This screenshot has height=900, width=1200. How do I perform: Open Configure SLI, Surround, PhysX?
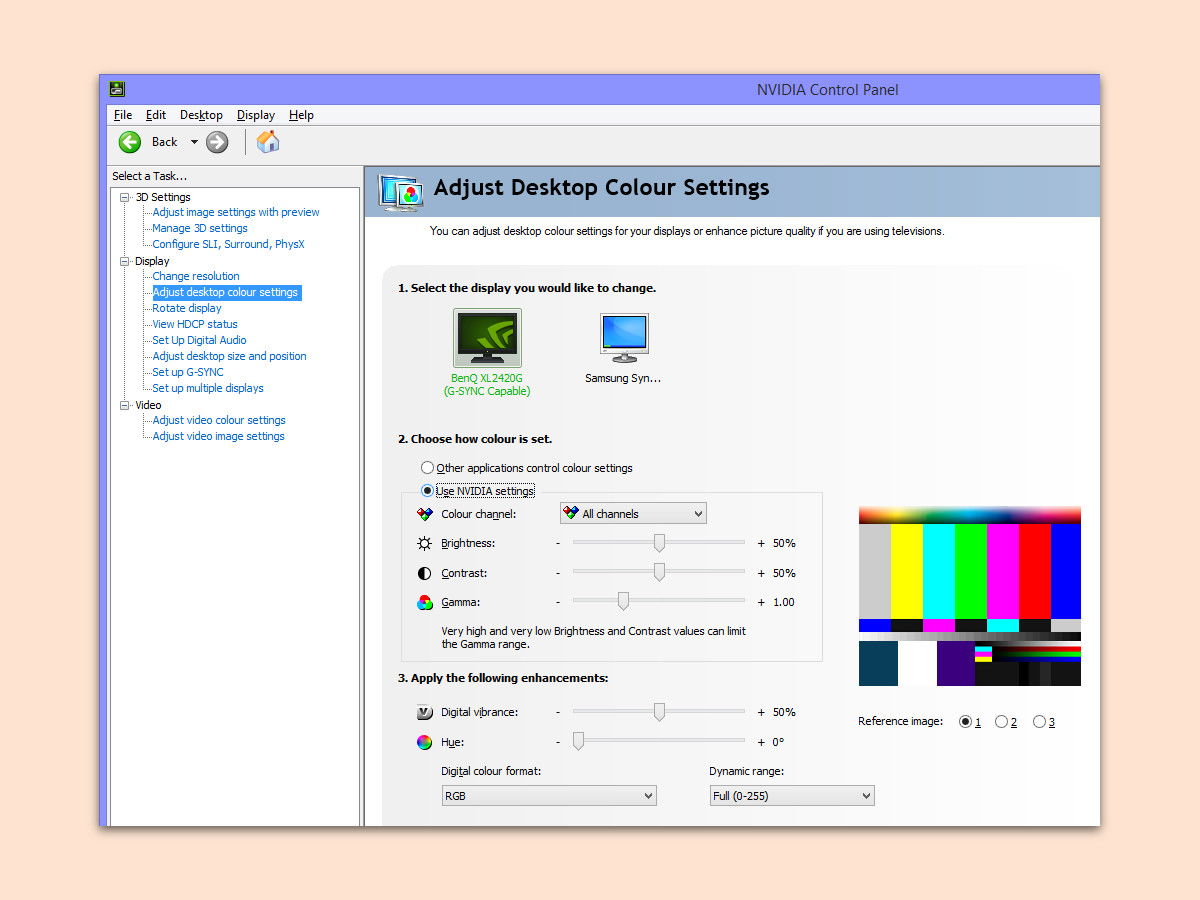[x=228, y=244]
